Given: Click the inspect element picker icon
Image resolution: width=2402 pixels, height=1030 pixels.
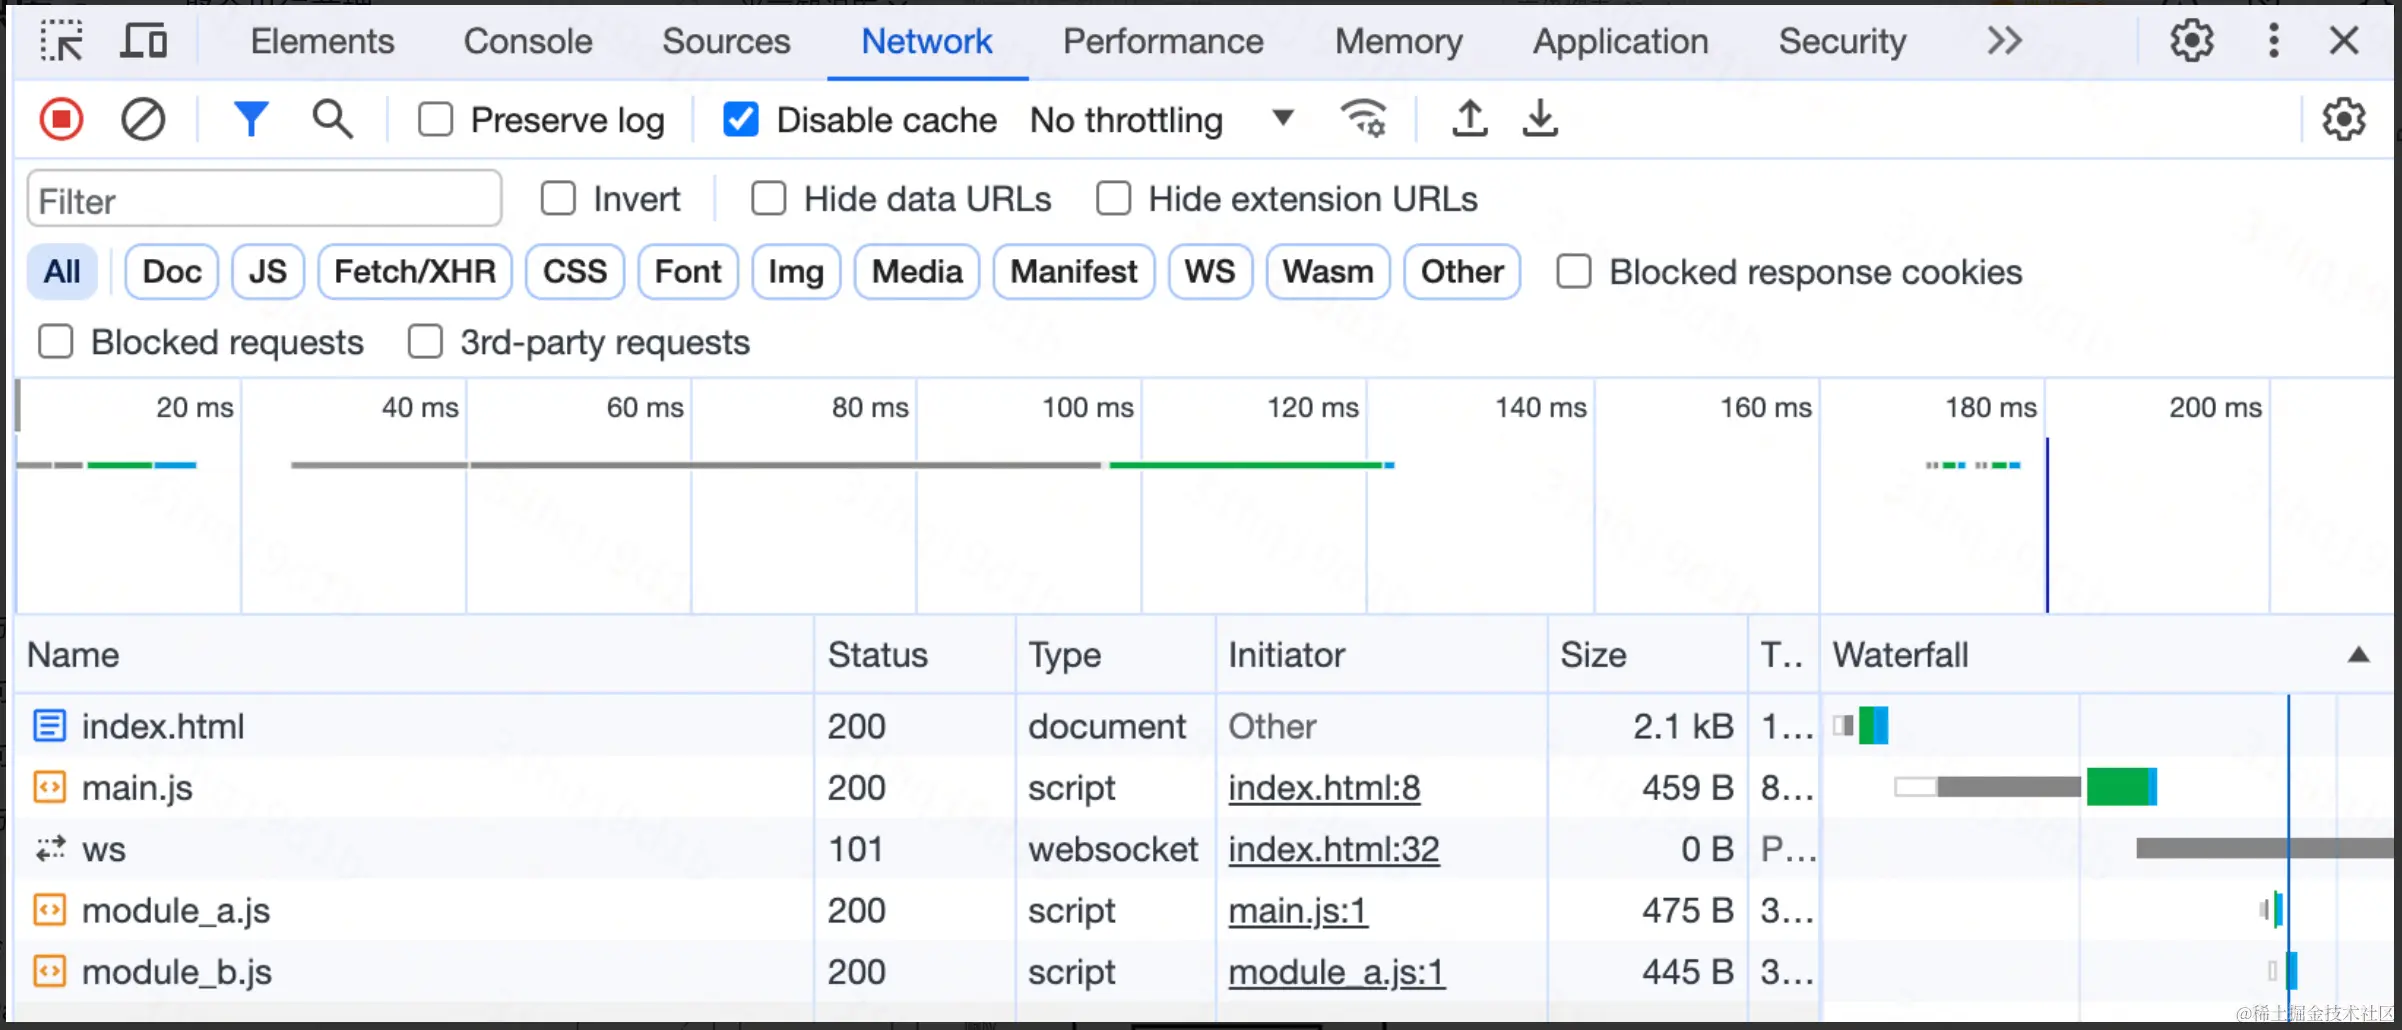Looking at the screenshot, I should tap(61, 42).
